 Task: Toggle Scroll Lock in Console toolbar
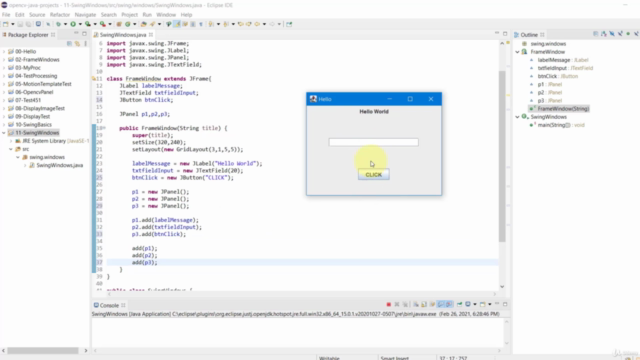(424, 304)
